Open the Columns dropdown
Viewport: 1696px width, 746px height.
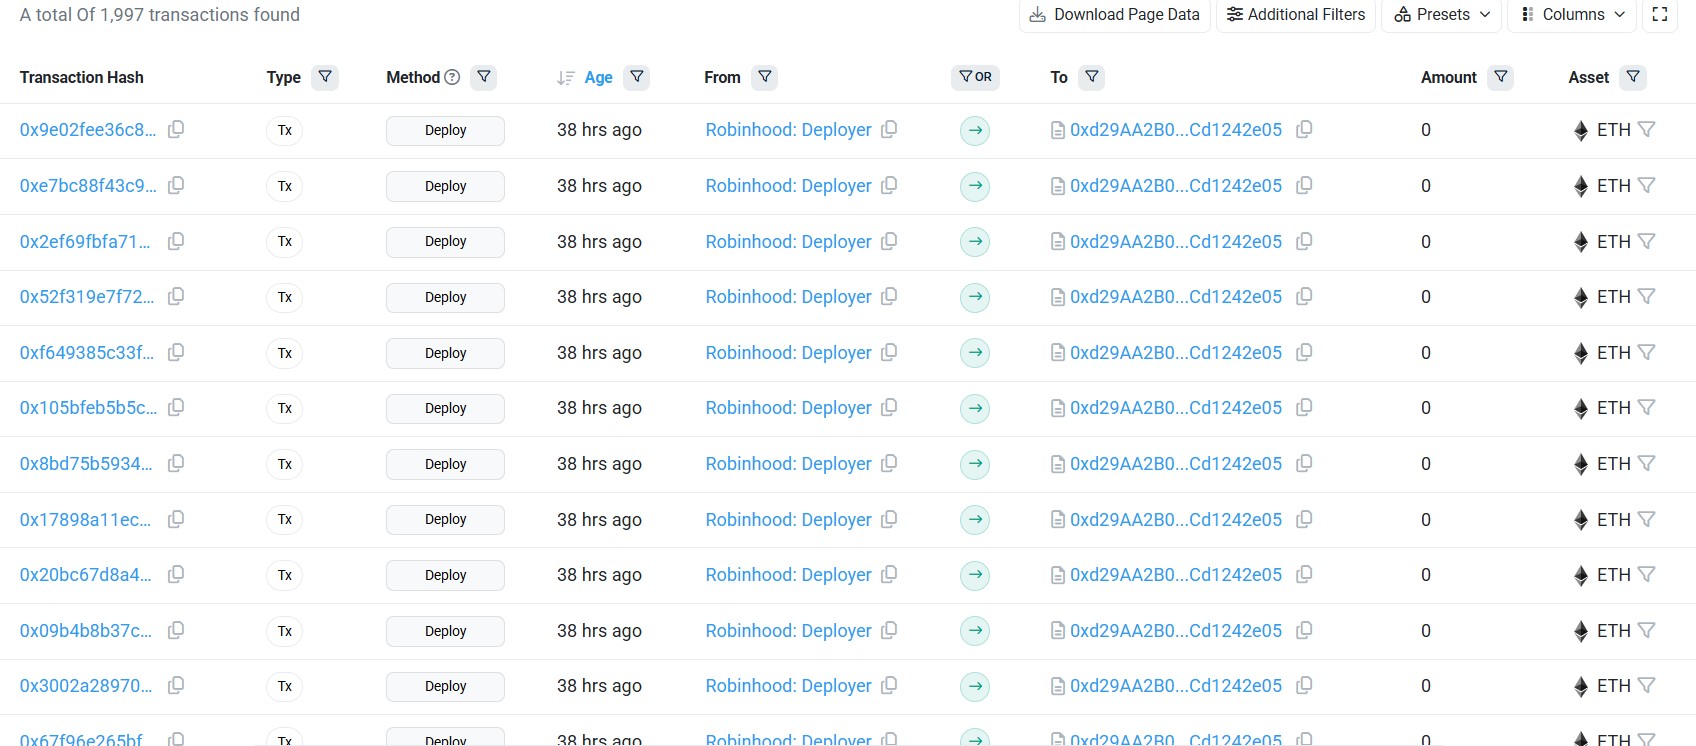1572,15
